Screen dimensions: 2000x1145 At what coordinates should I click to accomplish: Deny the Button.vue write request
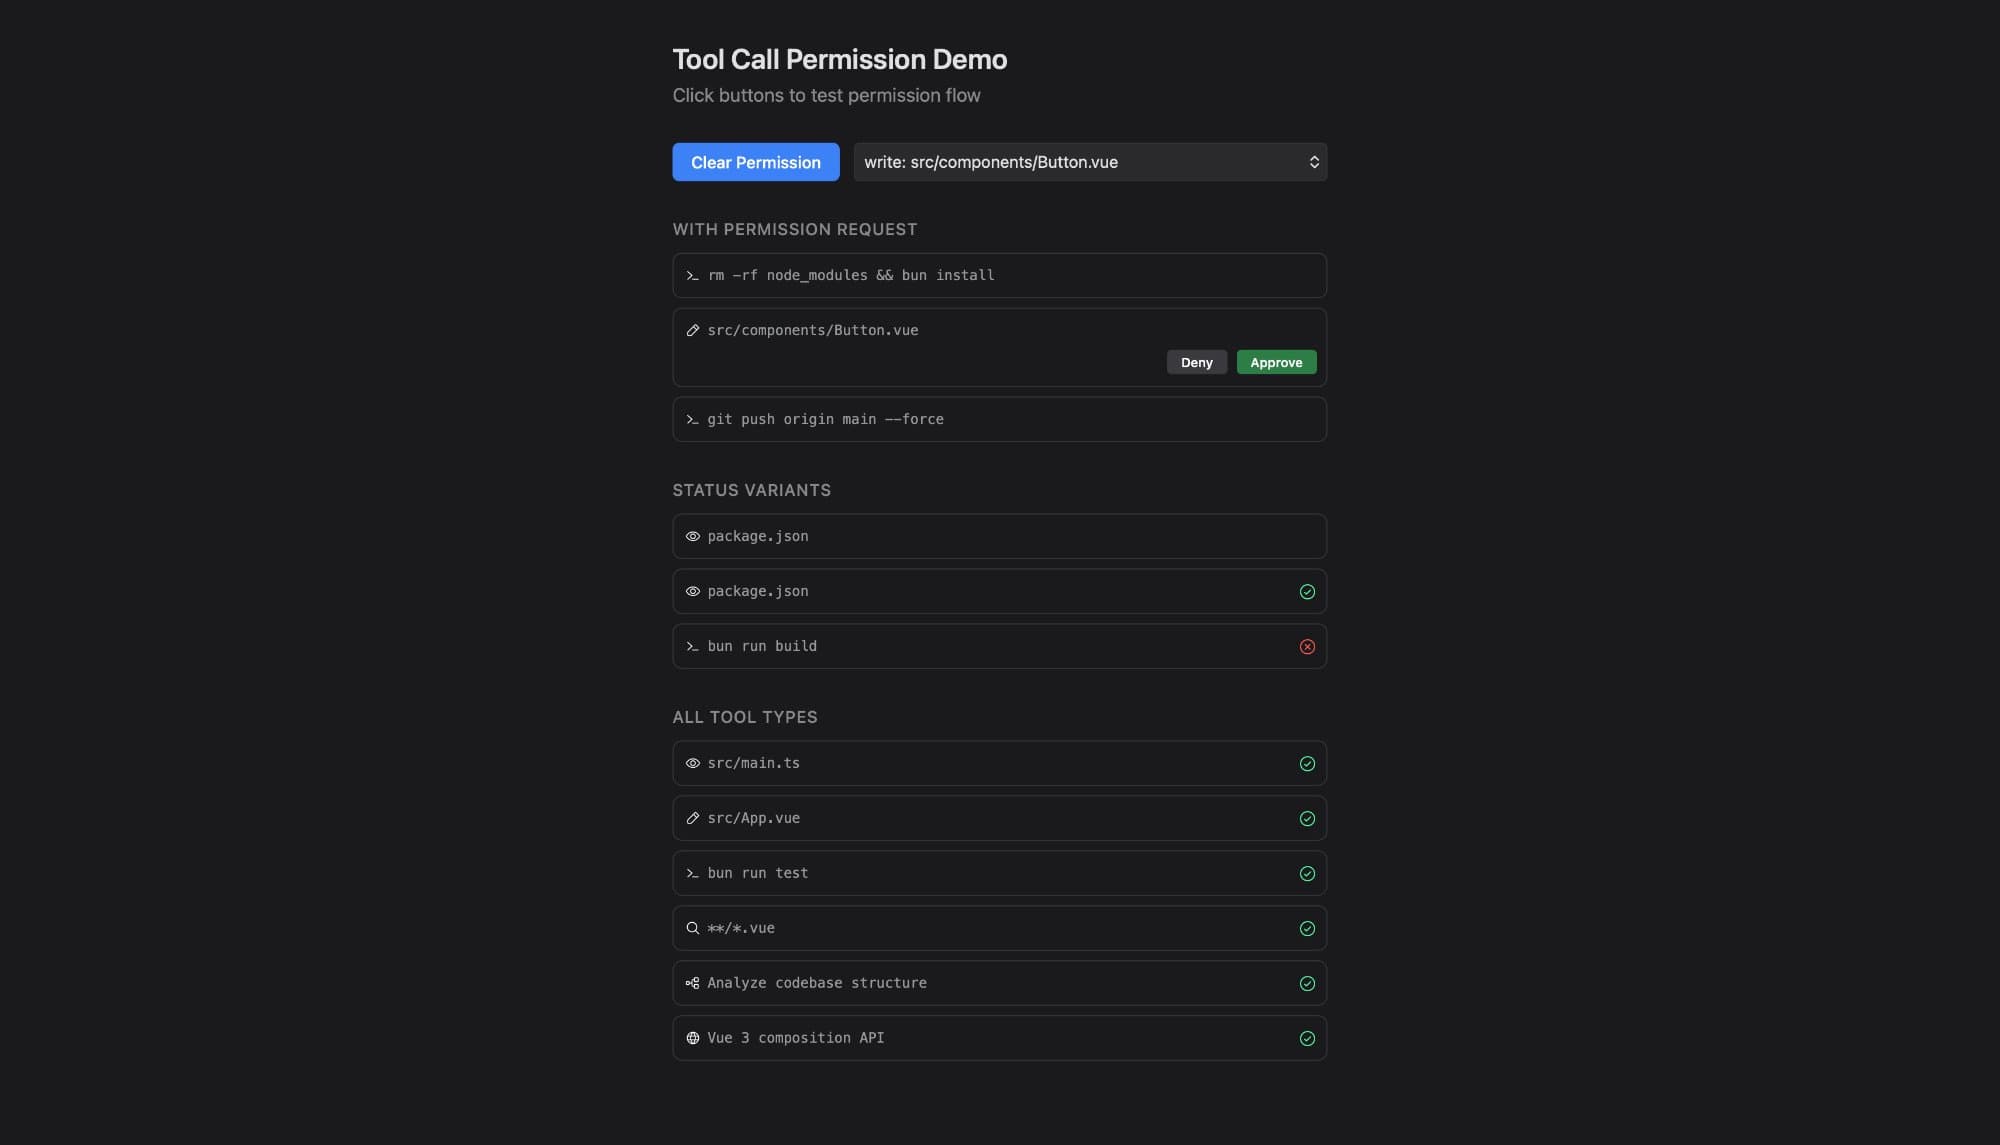pos(1196,363)
